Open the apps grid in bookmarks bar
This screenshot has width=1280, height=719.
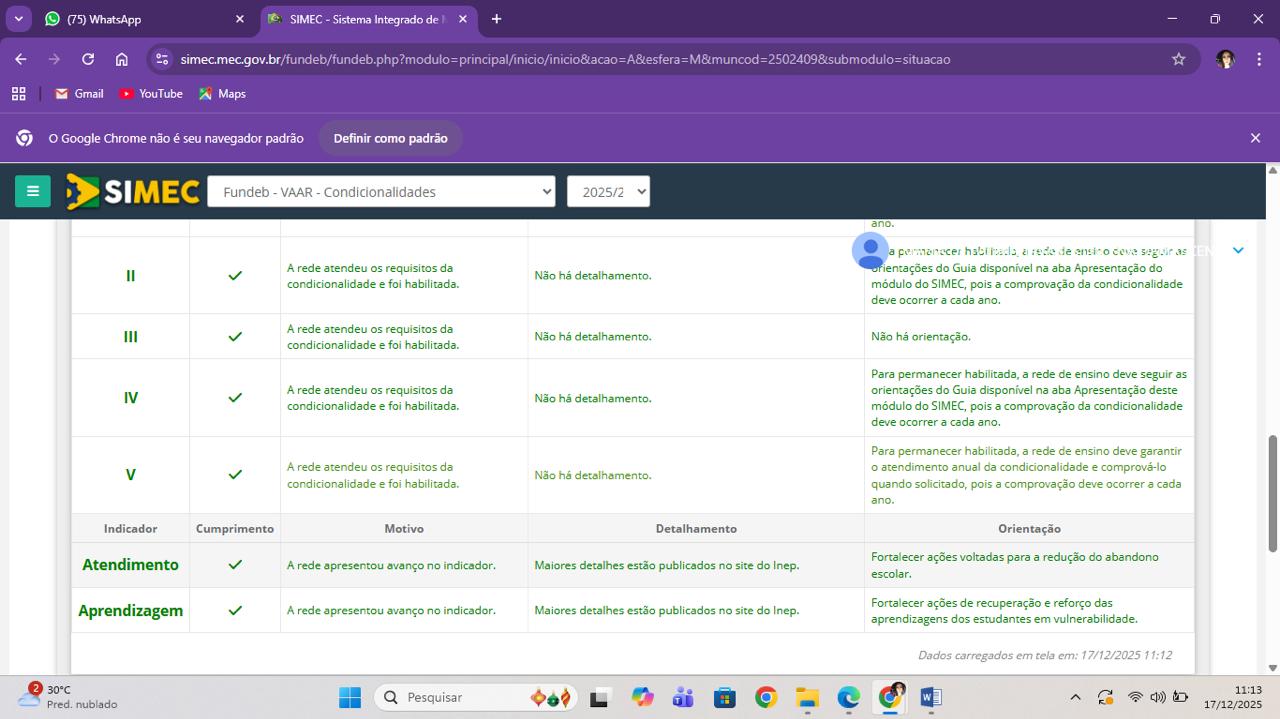[18, 93]
